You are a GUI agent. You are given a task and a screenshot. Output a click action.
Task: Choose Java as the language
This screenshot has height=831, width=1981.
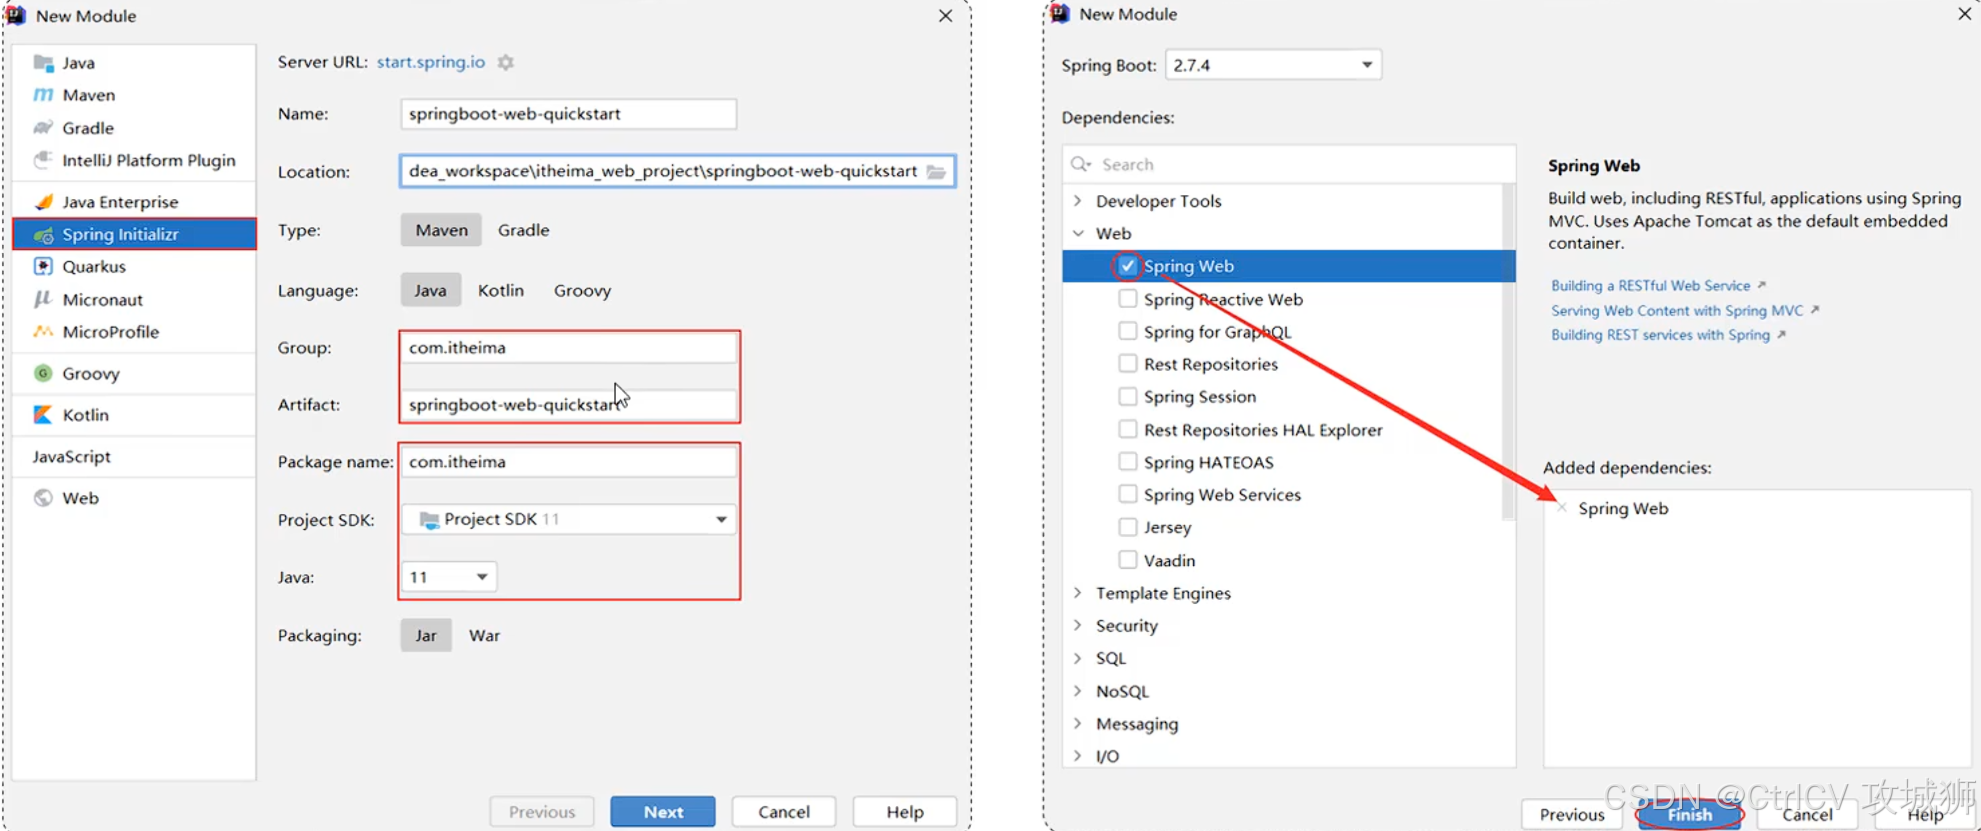431,290
